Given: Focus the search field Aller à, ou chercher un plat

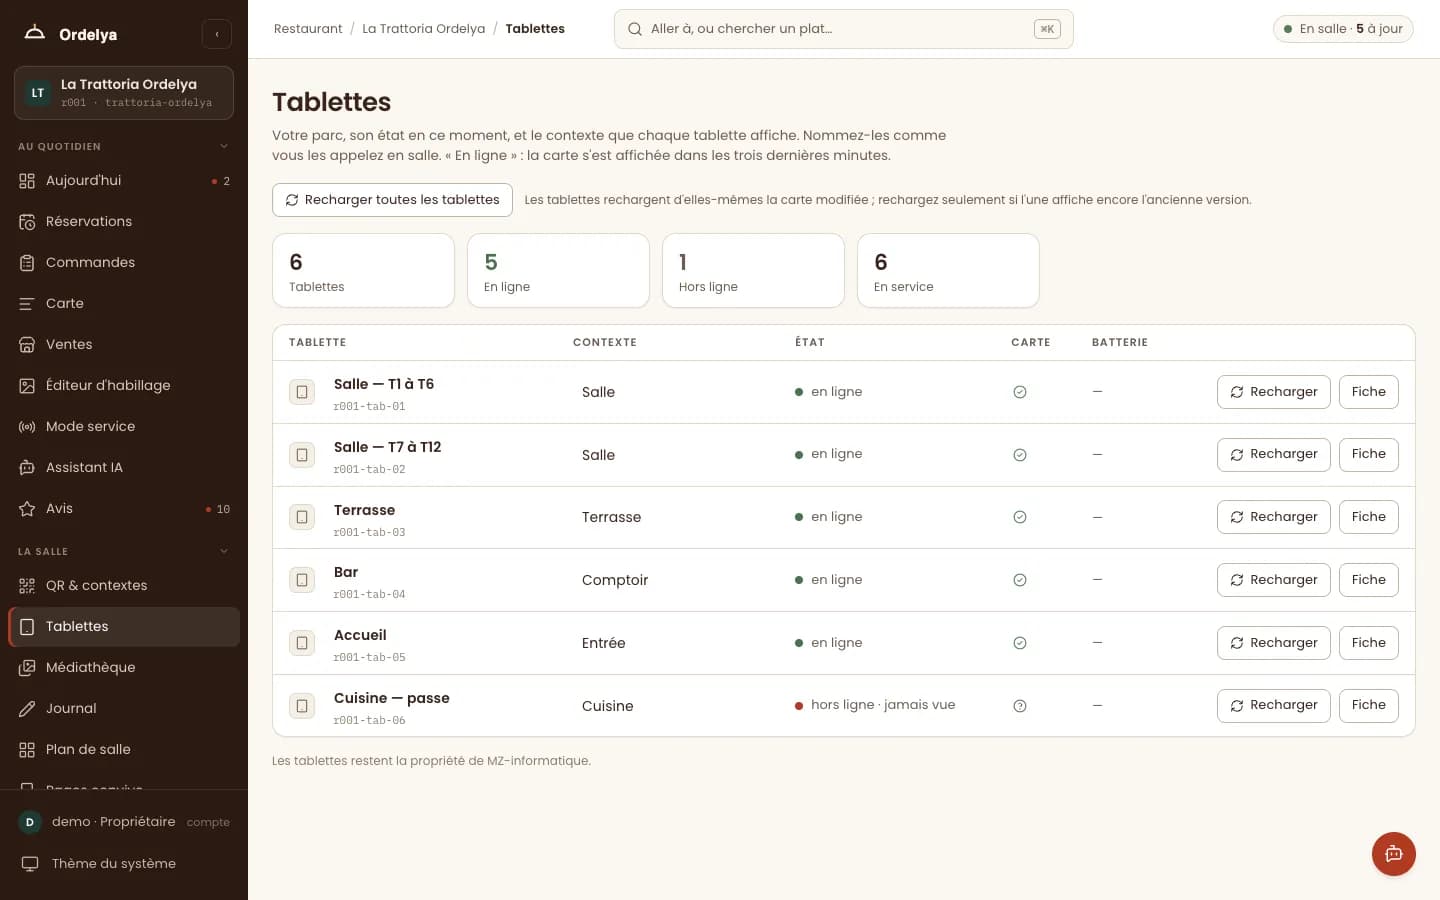Looking at the screenshot, I should 843,29.
